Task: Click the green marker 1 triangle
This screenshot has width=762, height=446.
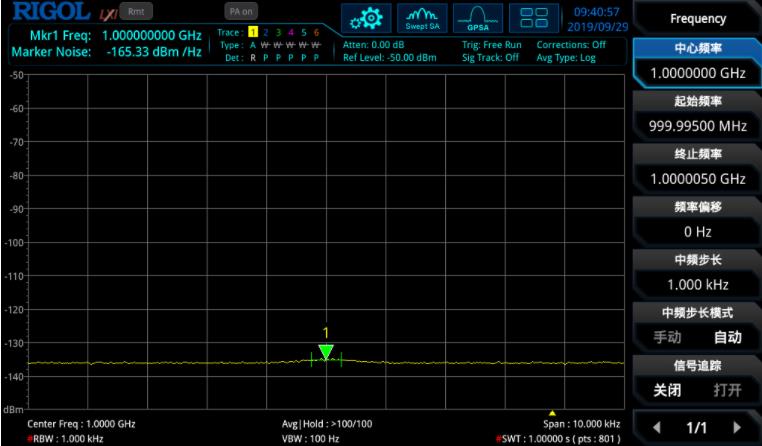Action: tap(325, 351)
